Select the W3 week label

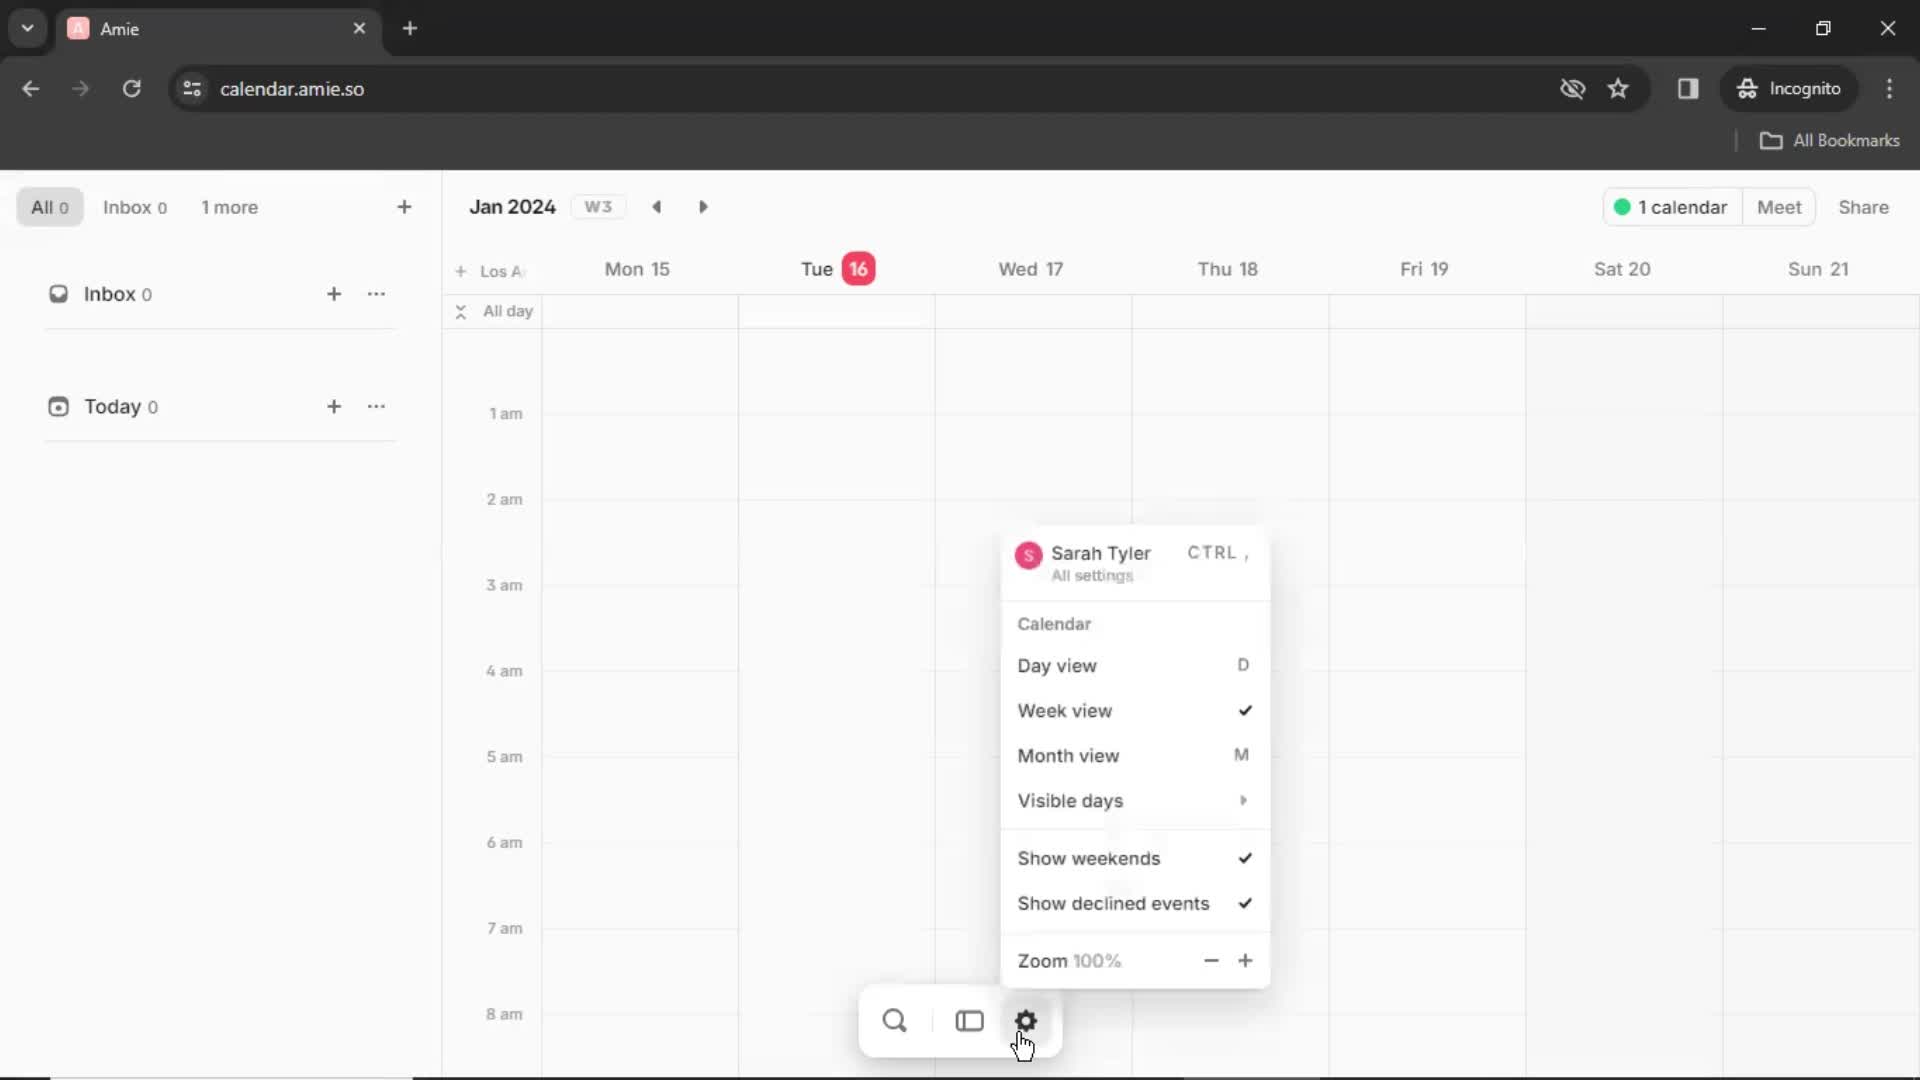pyautogui.click(x=597, y=207)
